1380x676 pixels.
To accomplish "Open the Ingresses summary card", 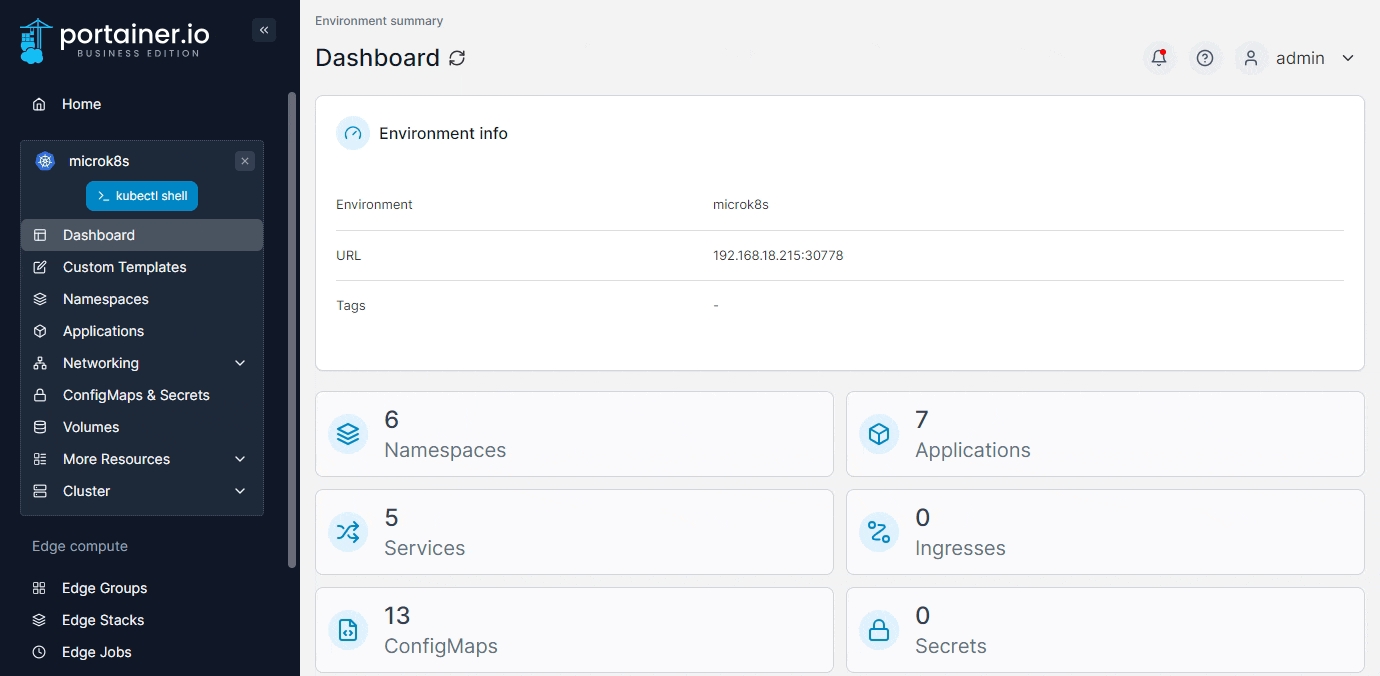I will (x=1104, y=532).
